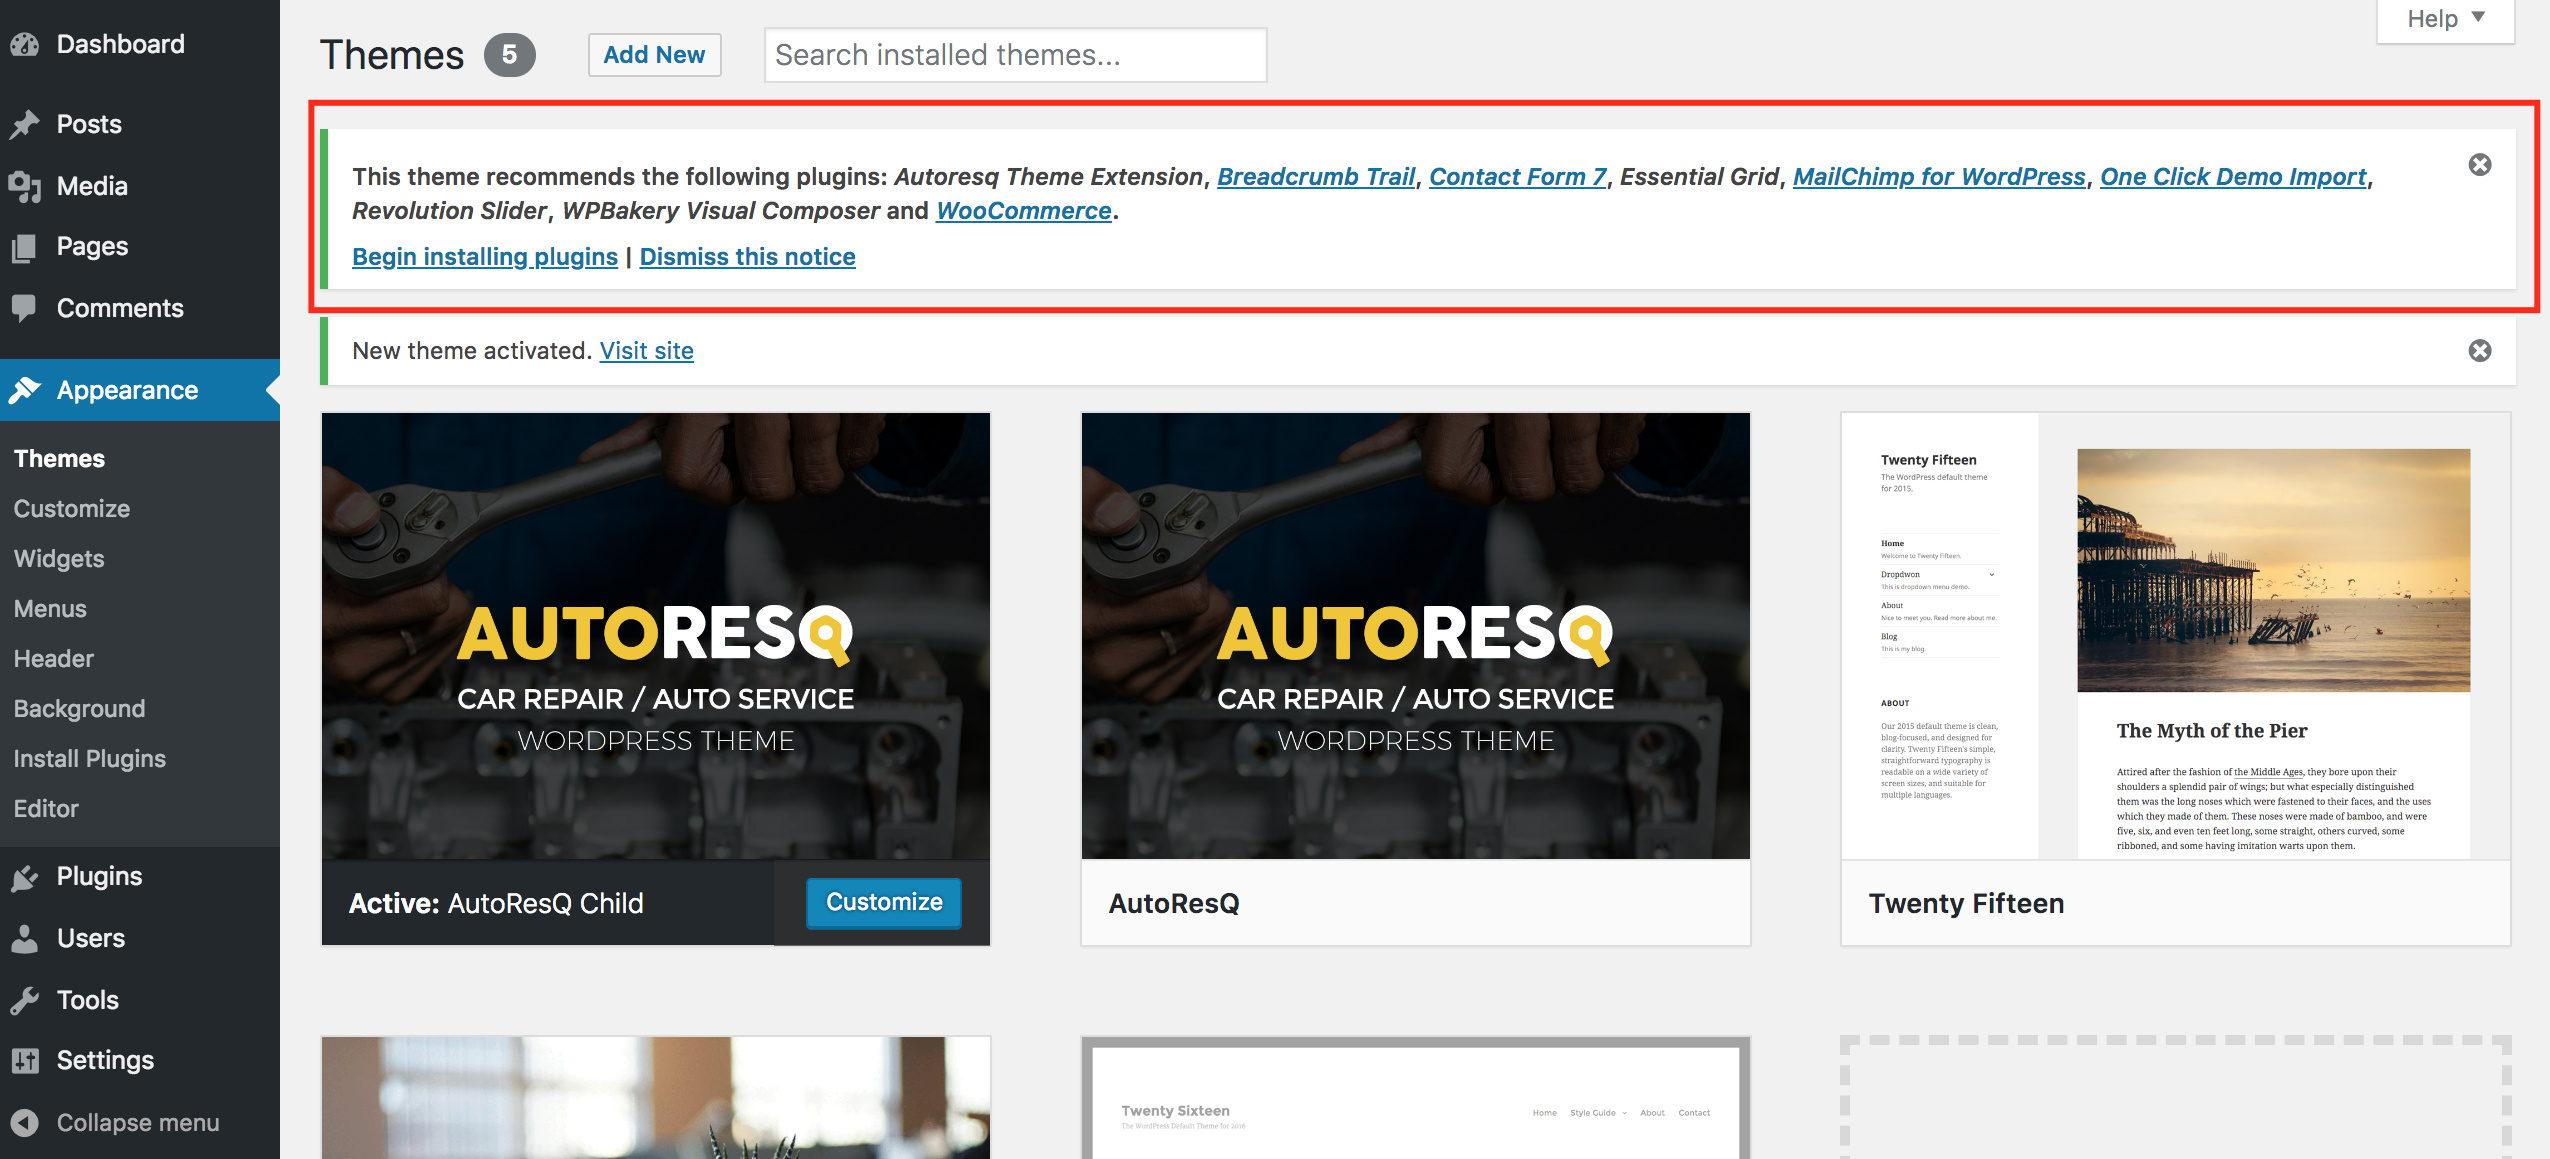Click the Posts pushpin icon
2550x1159 pixels.
click(x=25, y=124)
